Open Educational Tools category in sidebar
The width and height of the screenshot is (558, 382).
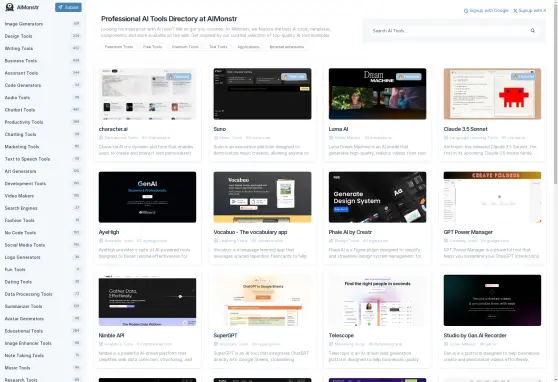pos(42,331)
